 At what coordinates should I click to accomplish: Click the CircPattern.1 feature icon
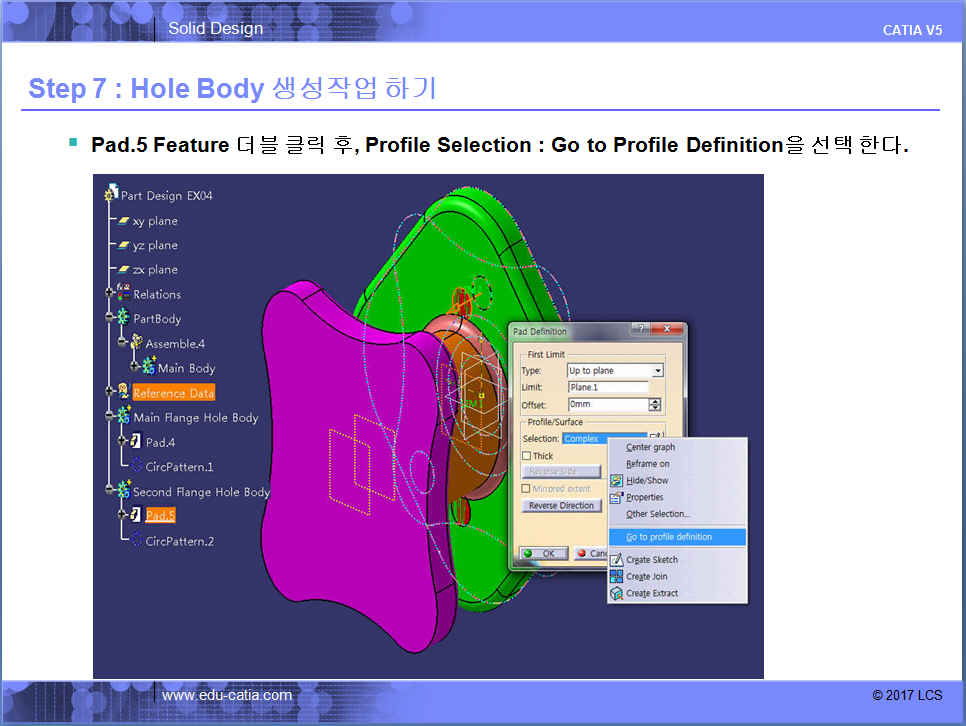coord(136,467)
